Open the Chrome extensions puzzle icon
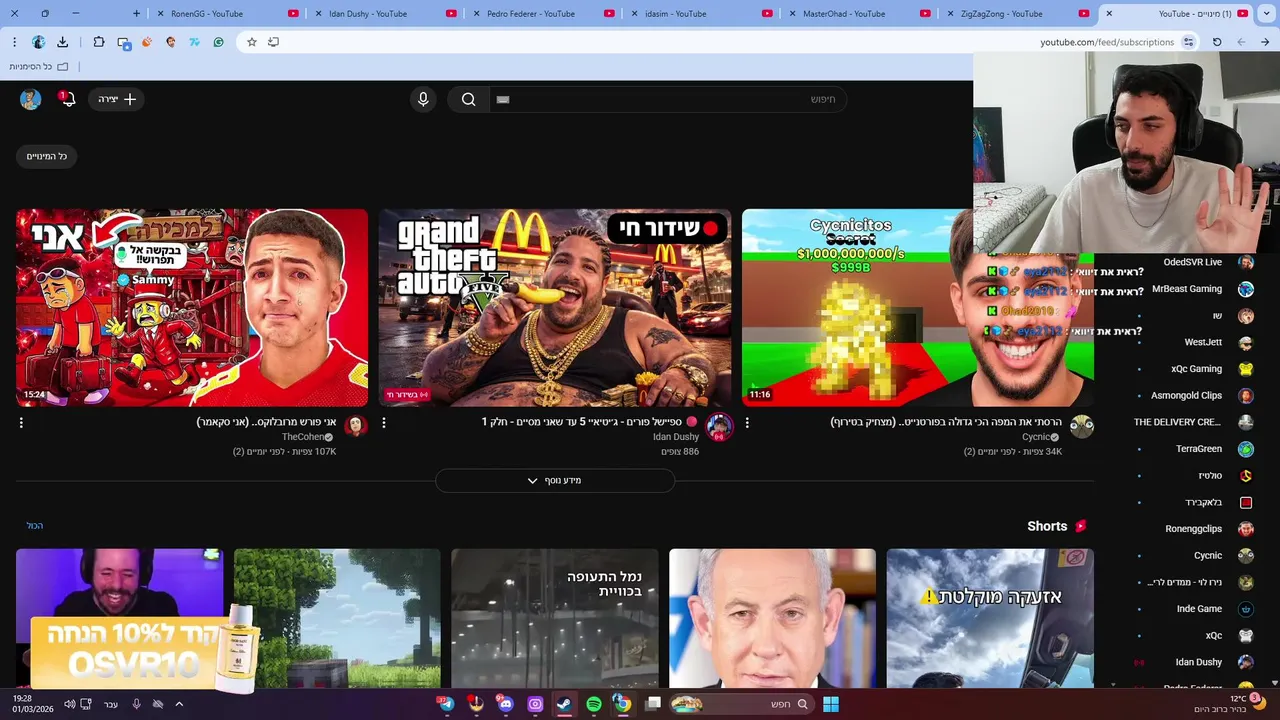The width and height of the screenshot is (1280, 720). click(x=99, y=42)
